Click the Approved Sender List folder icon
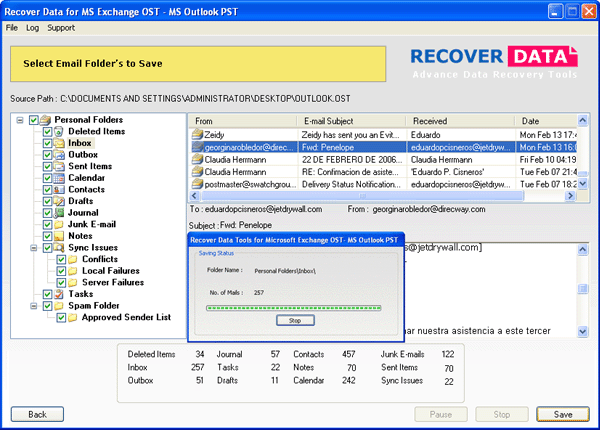This screenshot has width=600, height=430. pyautogui.click(x=73, y=318)
